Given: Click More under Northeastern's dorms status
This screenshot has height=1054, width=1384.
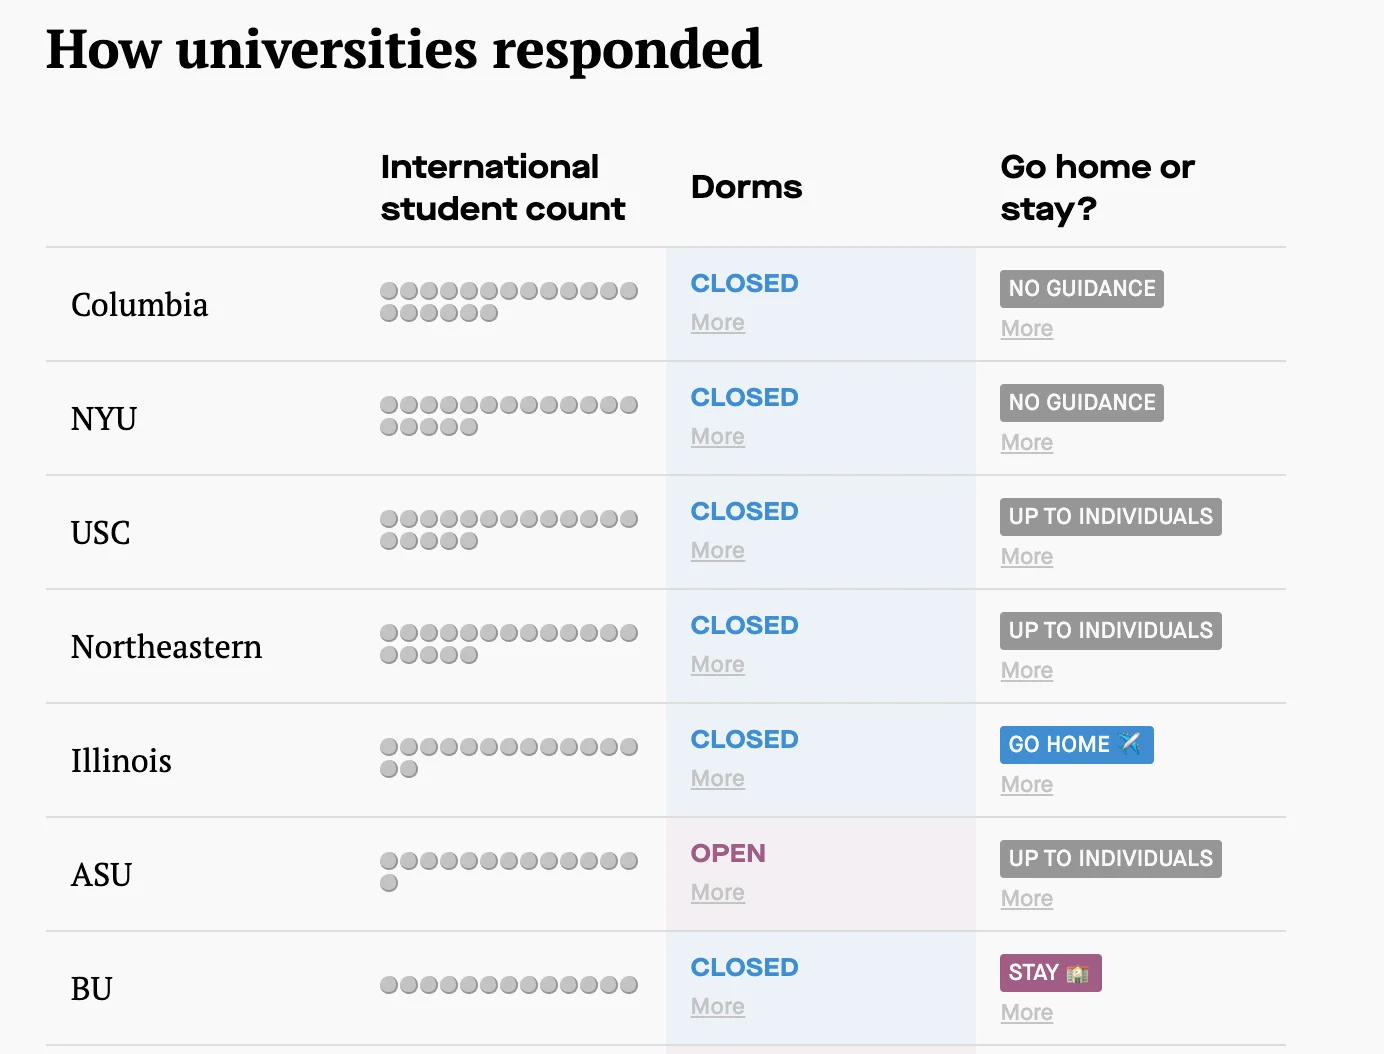Looking at the screenshot, I should (718, 665).
